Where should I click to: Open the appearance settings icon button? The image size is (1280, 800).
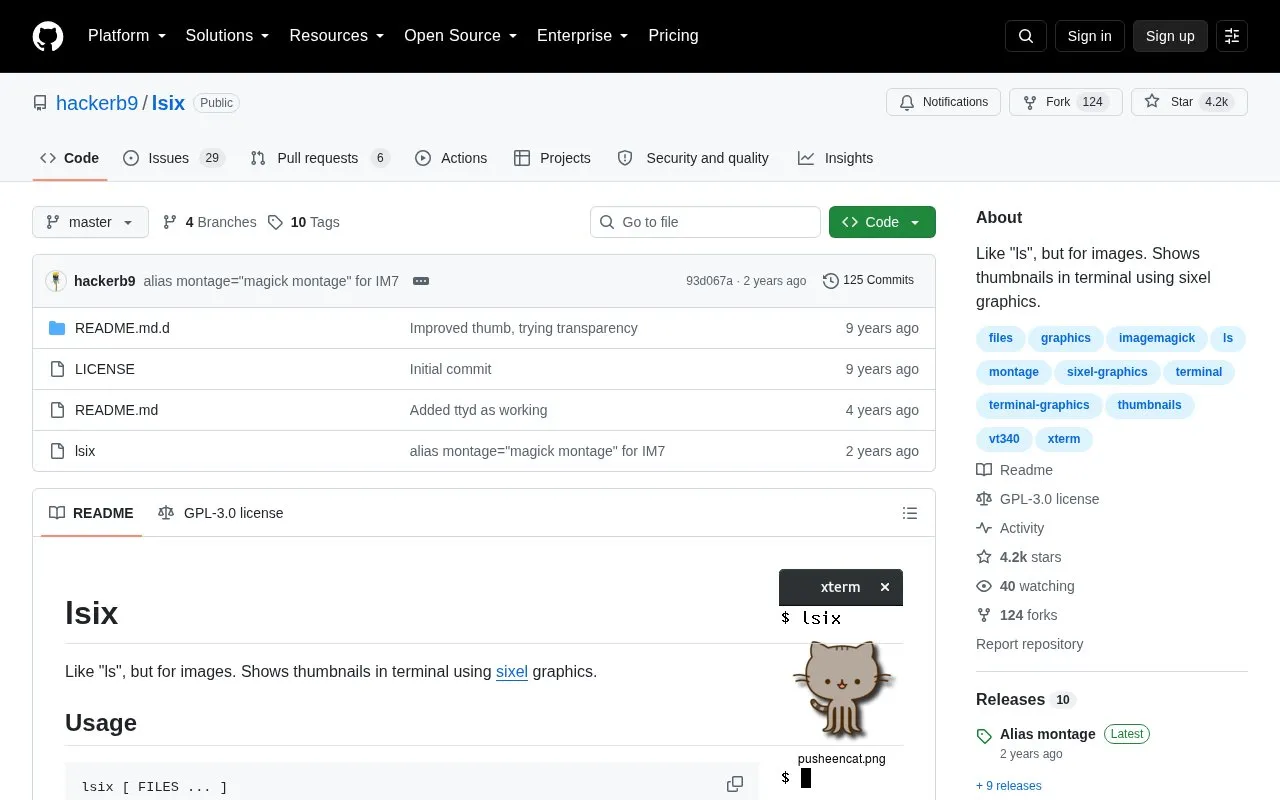[1232, 36]
